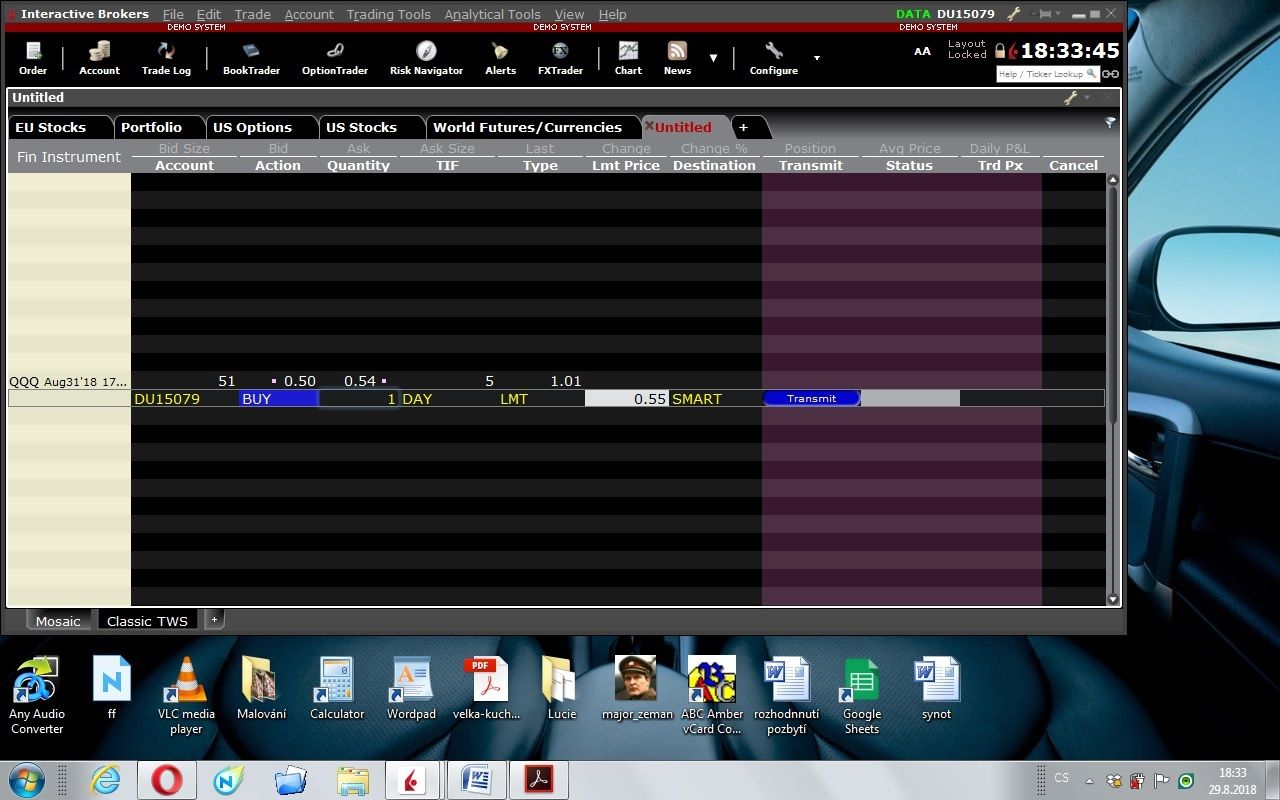
Task: Open the Analytical Tools menu
Action: click(x=492, y=14)
